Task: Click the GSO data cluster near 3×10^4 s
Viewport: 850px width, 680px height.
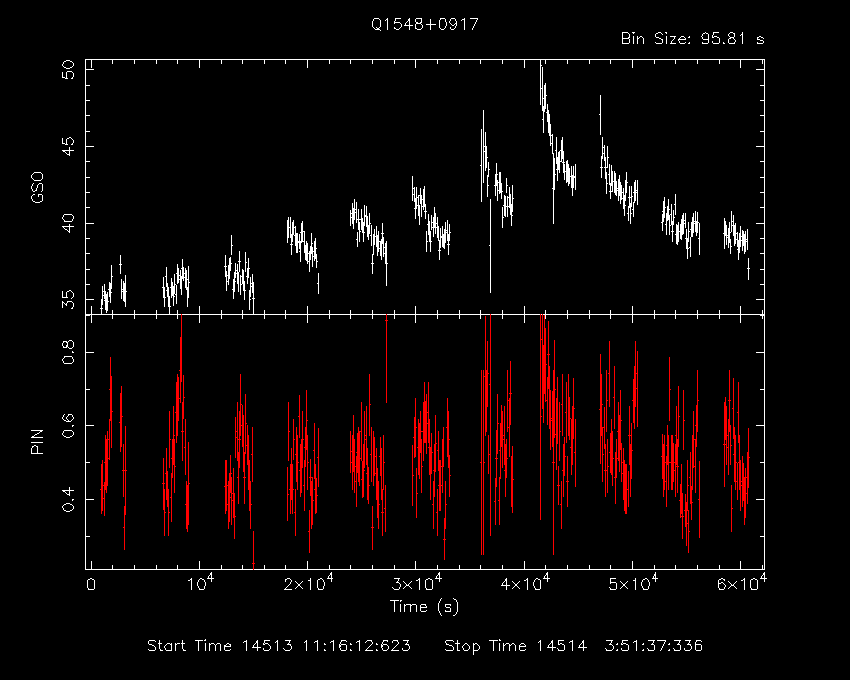Action: (x=431, y=218)
